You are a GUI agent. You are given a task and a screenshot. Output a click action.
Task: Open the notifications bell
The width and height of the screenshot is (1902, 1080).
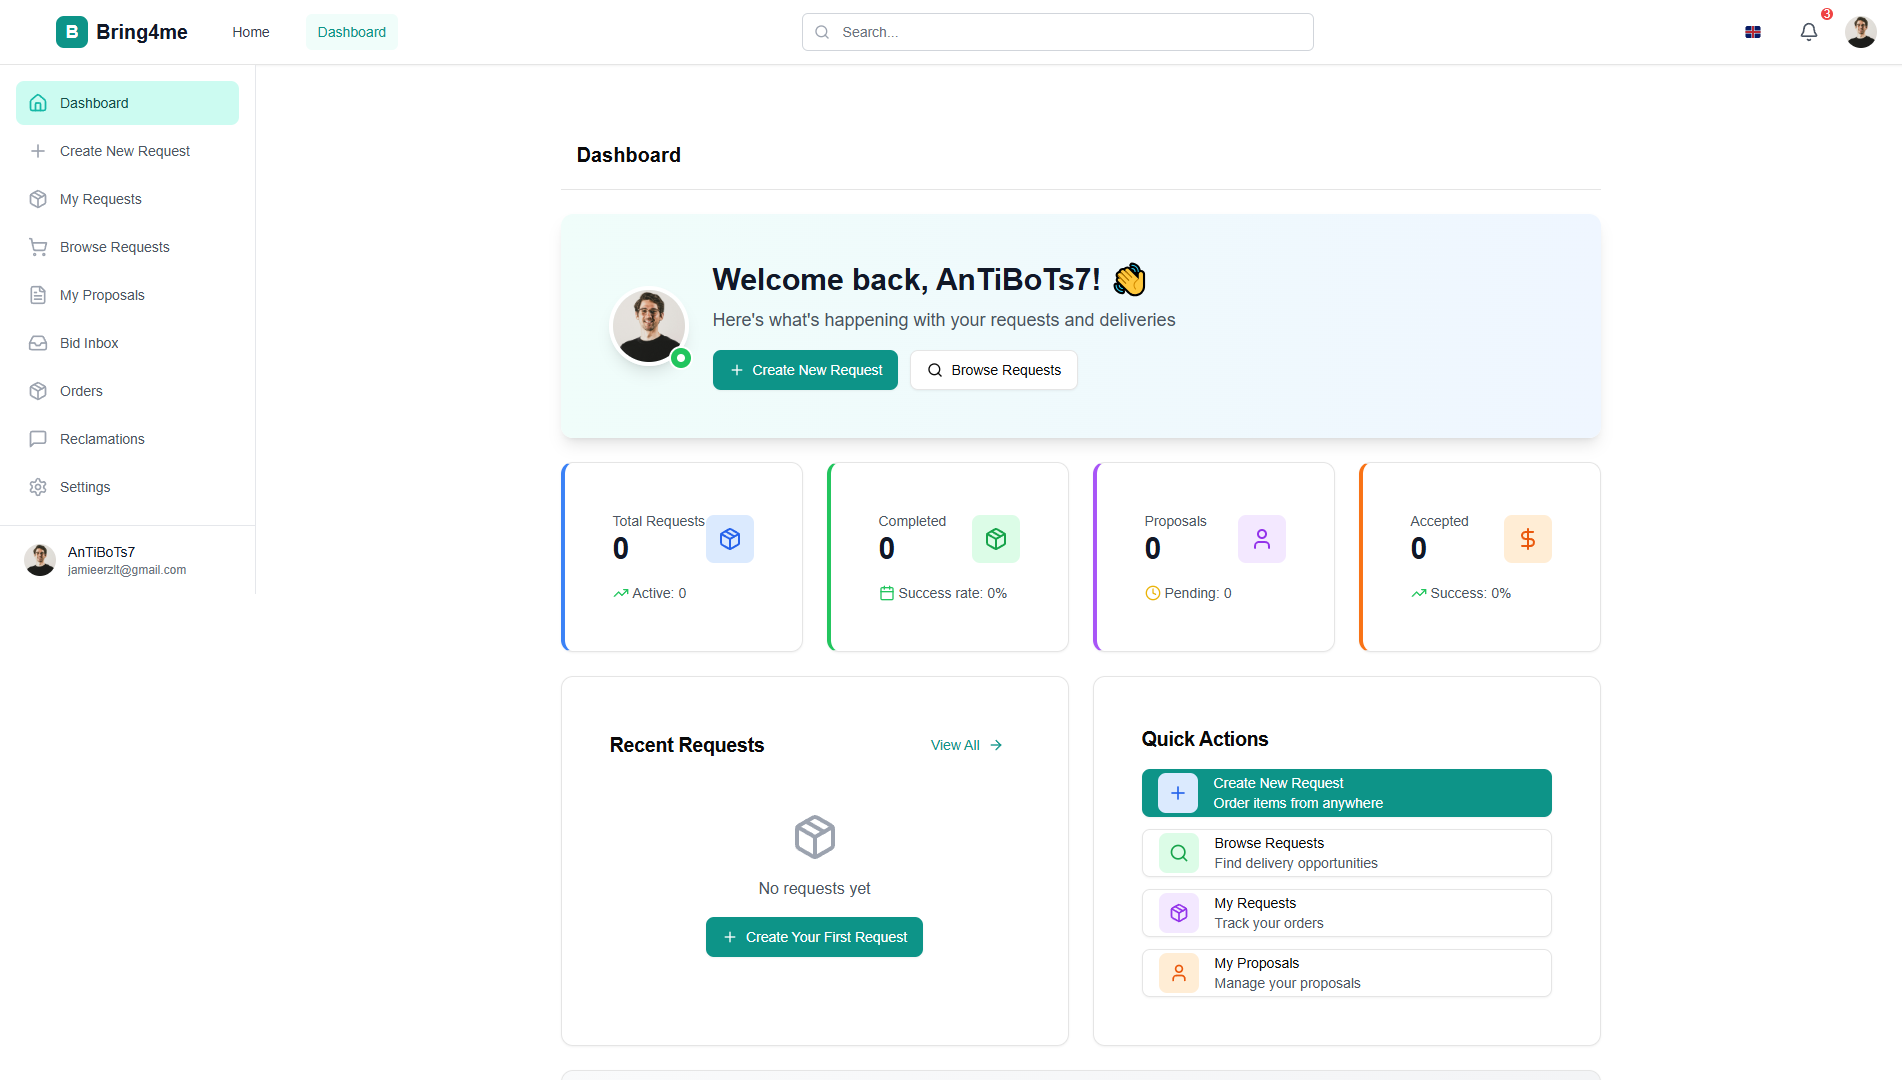[1808, 32]
